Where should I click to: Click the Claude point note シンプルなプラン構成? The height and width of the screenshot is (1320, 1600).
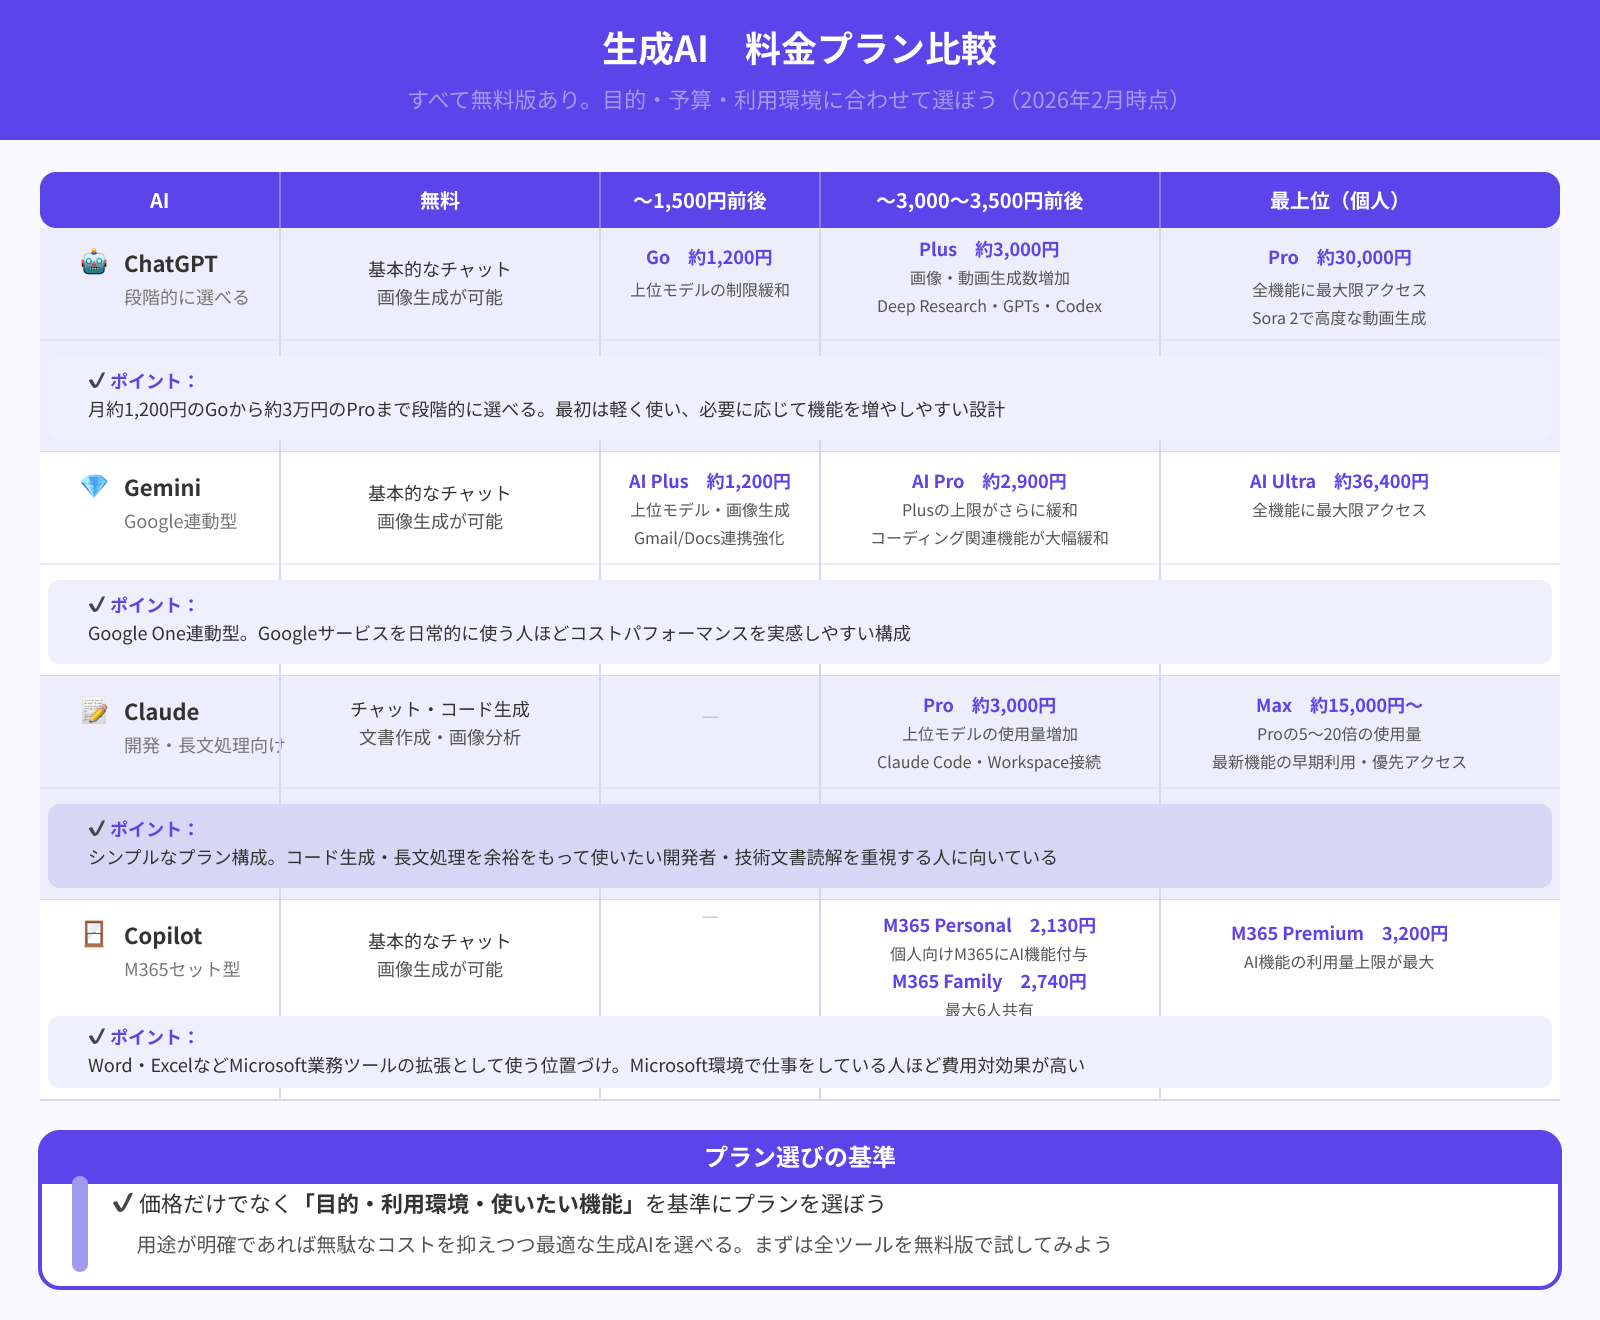(x=572, y=858)
